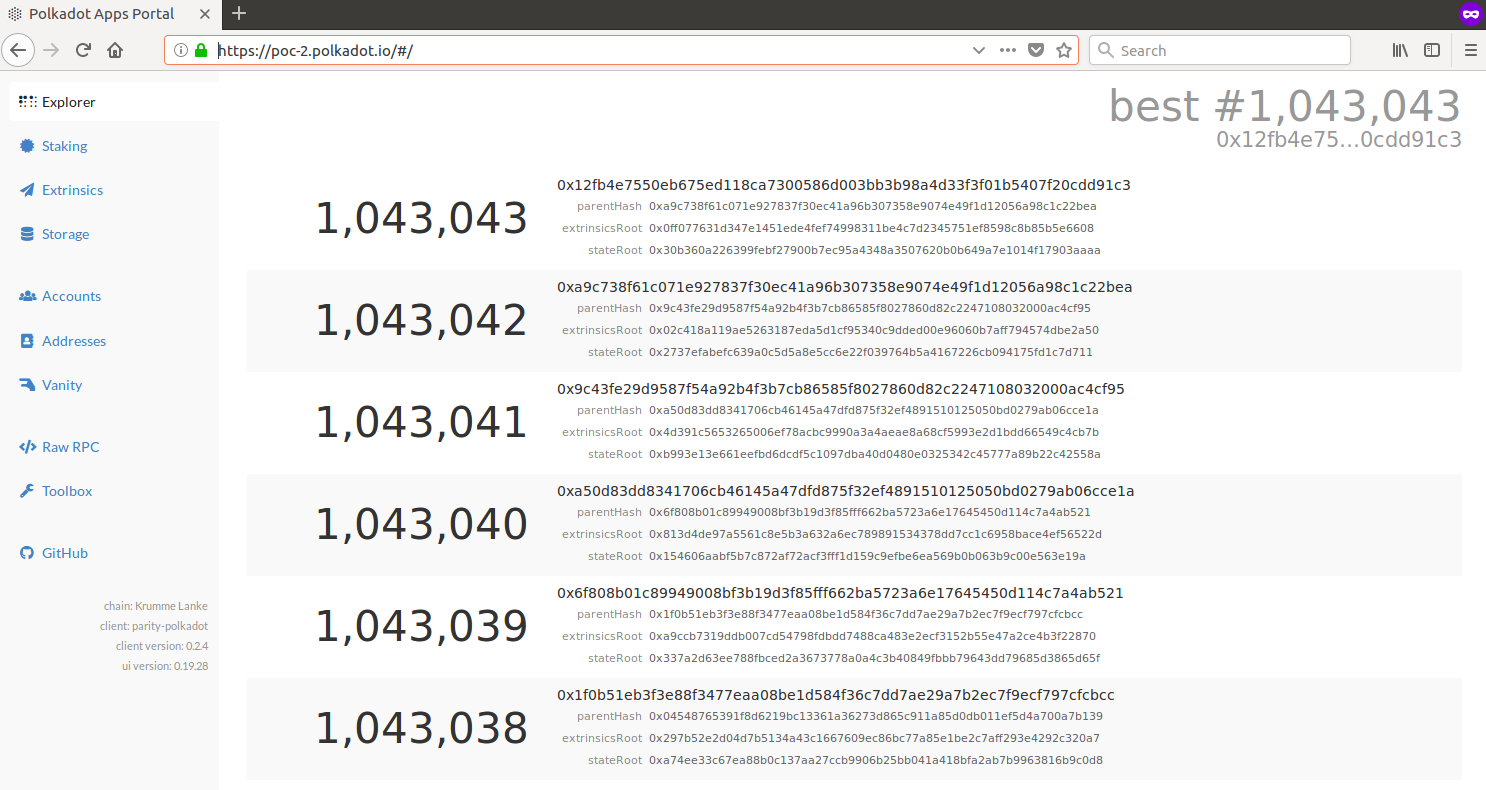Click the ui version: 0.19.28 text

(165, 666)
